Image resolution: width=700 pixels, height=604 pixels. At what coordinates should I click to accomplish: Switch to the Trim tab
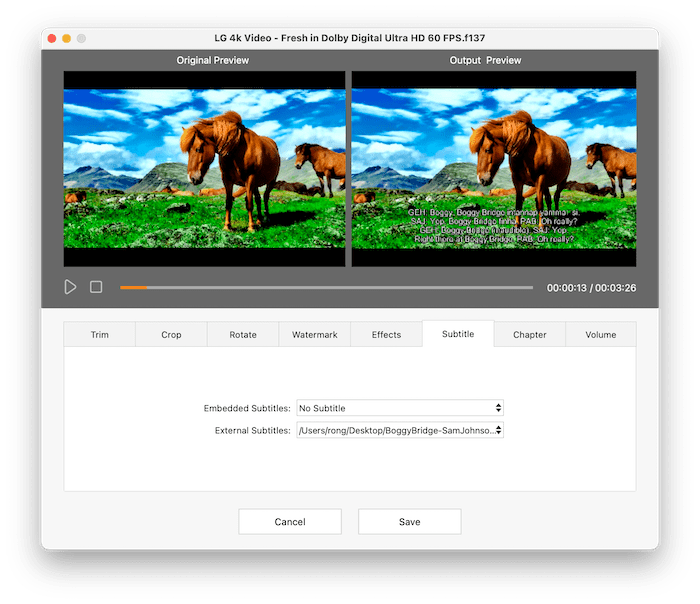pyautogui.click(x=99, y=335)
